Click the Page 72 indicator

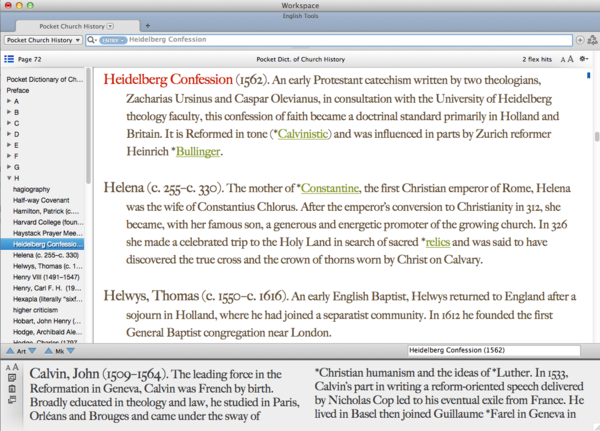click(29, 59)
